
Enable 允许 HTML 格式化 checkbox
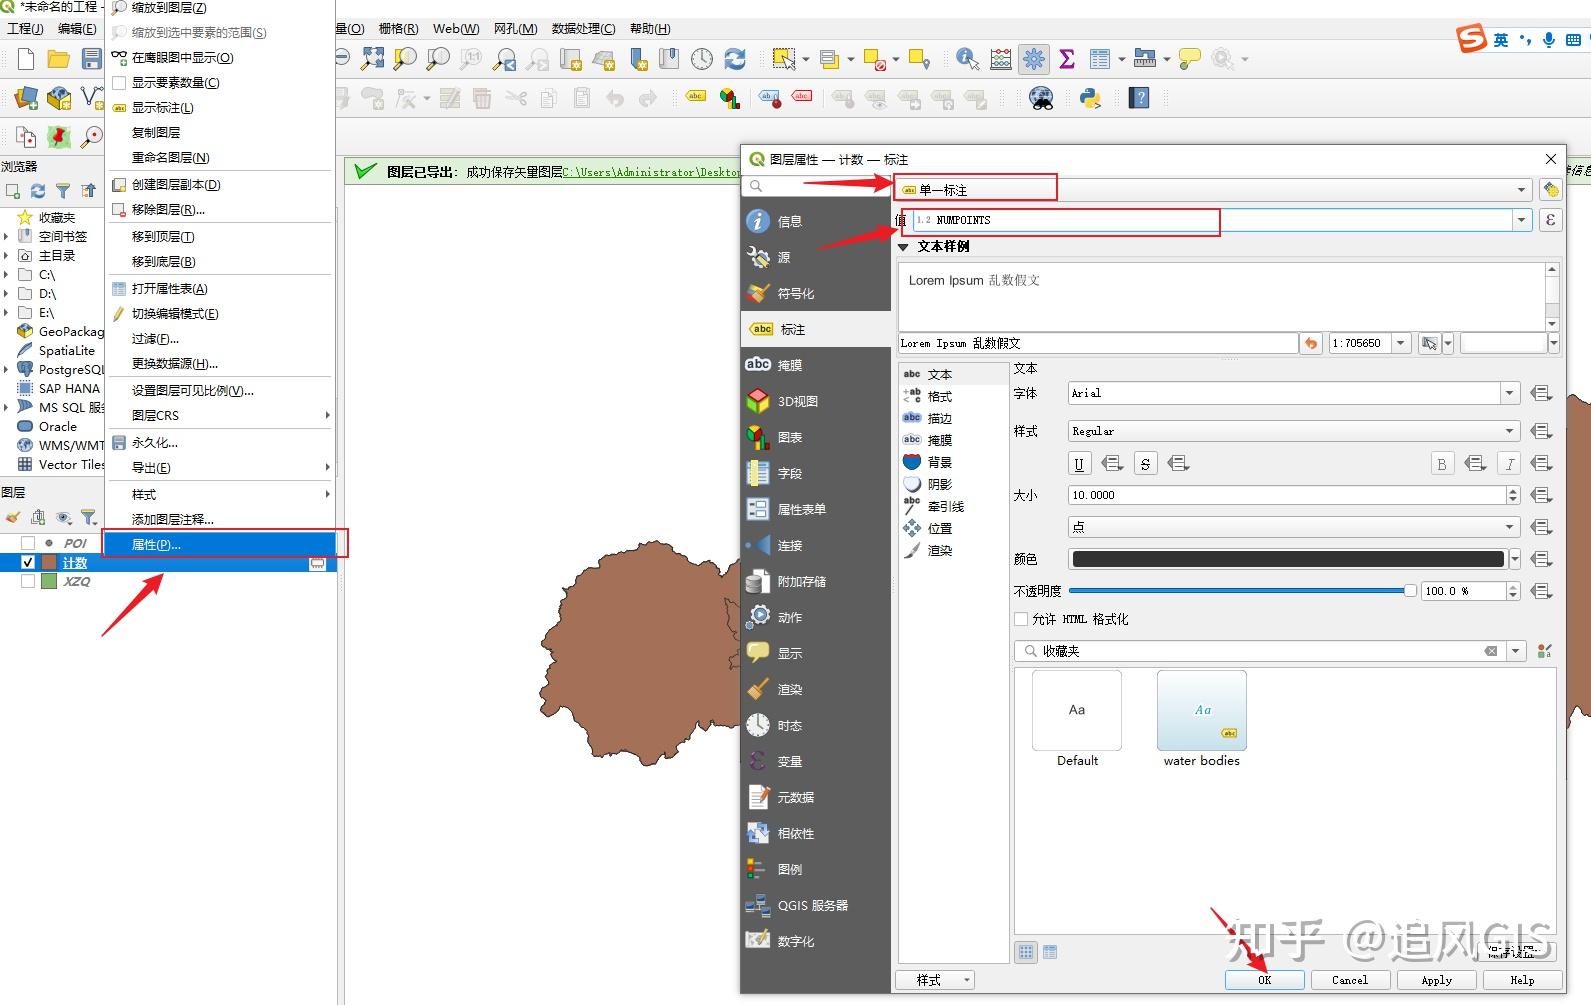1021,619
